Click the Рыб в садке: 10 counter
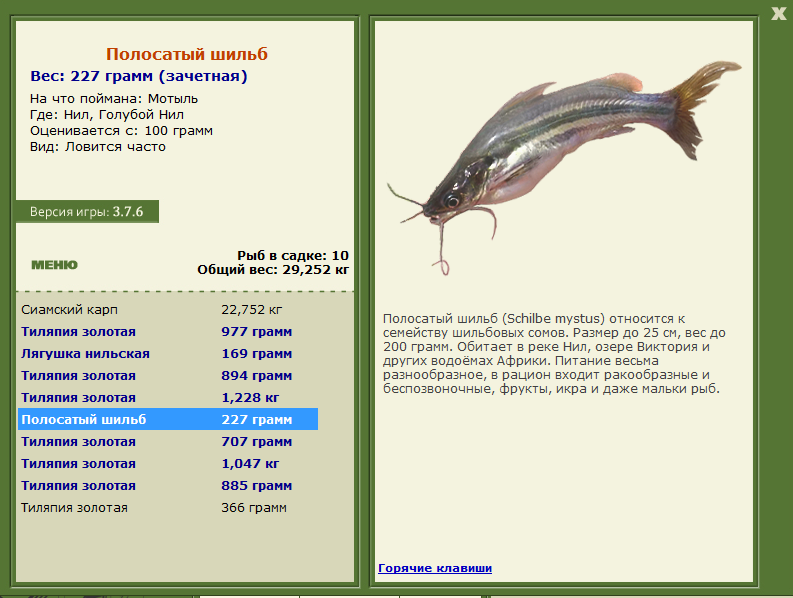Screen dimensions: 793x598 point(293,255)
